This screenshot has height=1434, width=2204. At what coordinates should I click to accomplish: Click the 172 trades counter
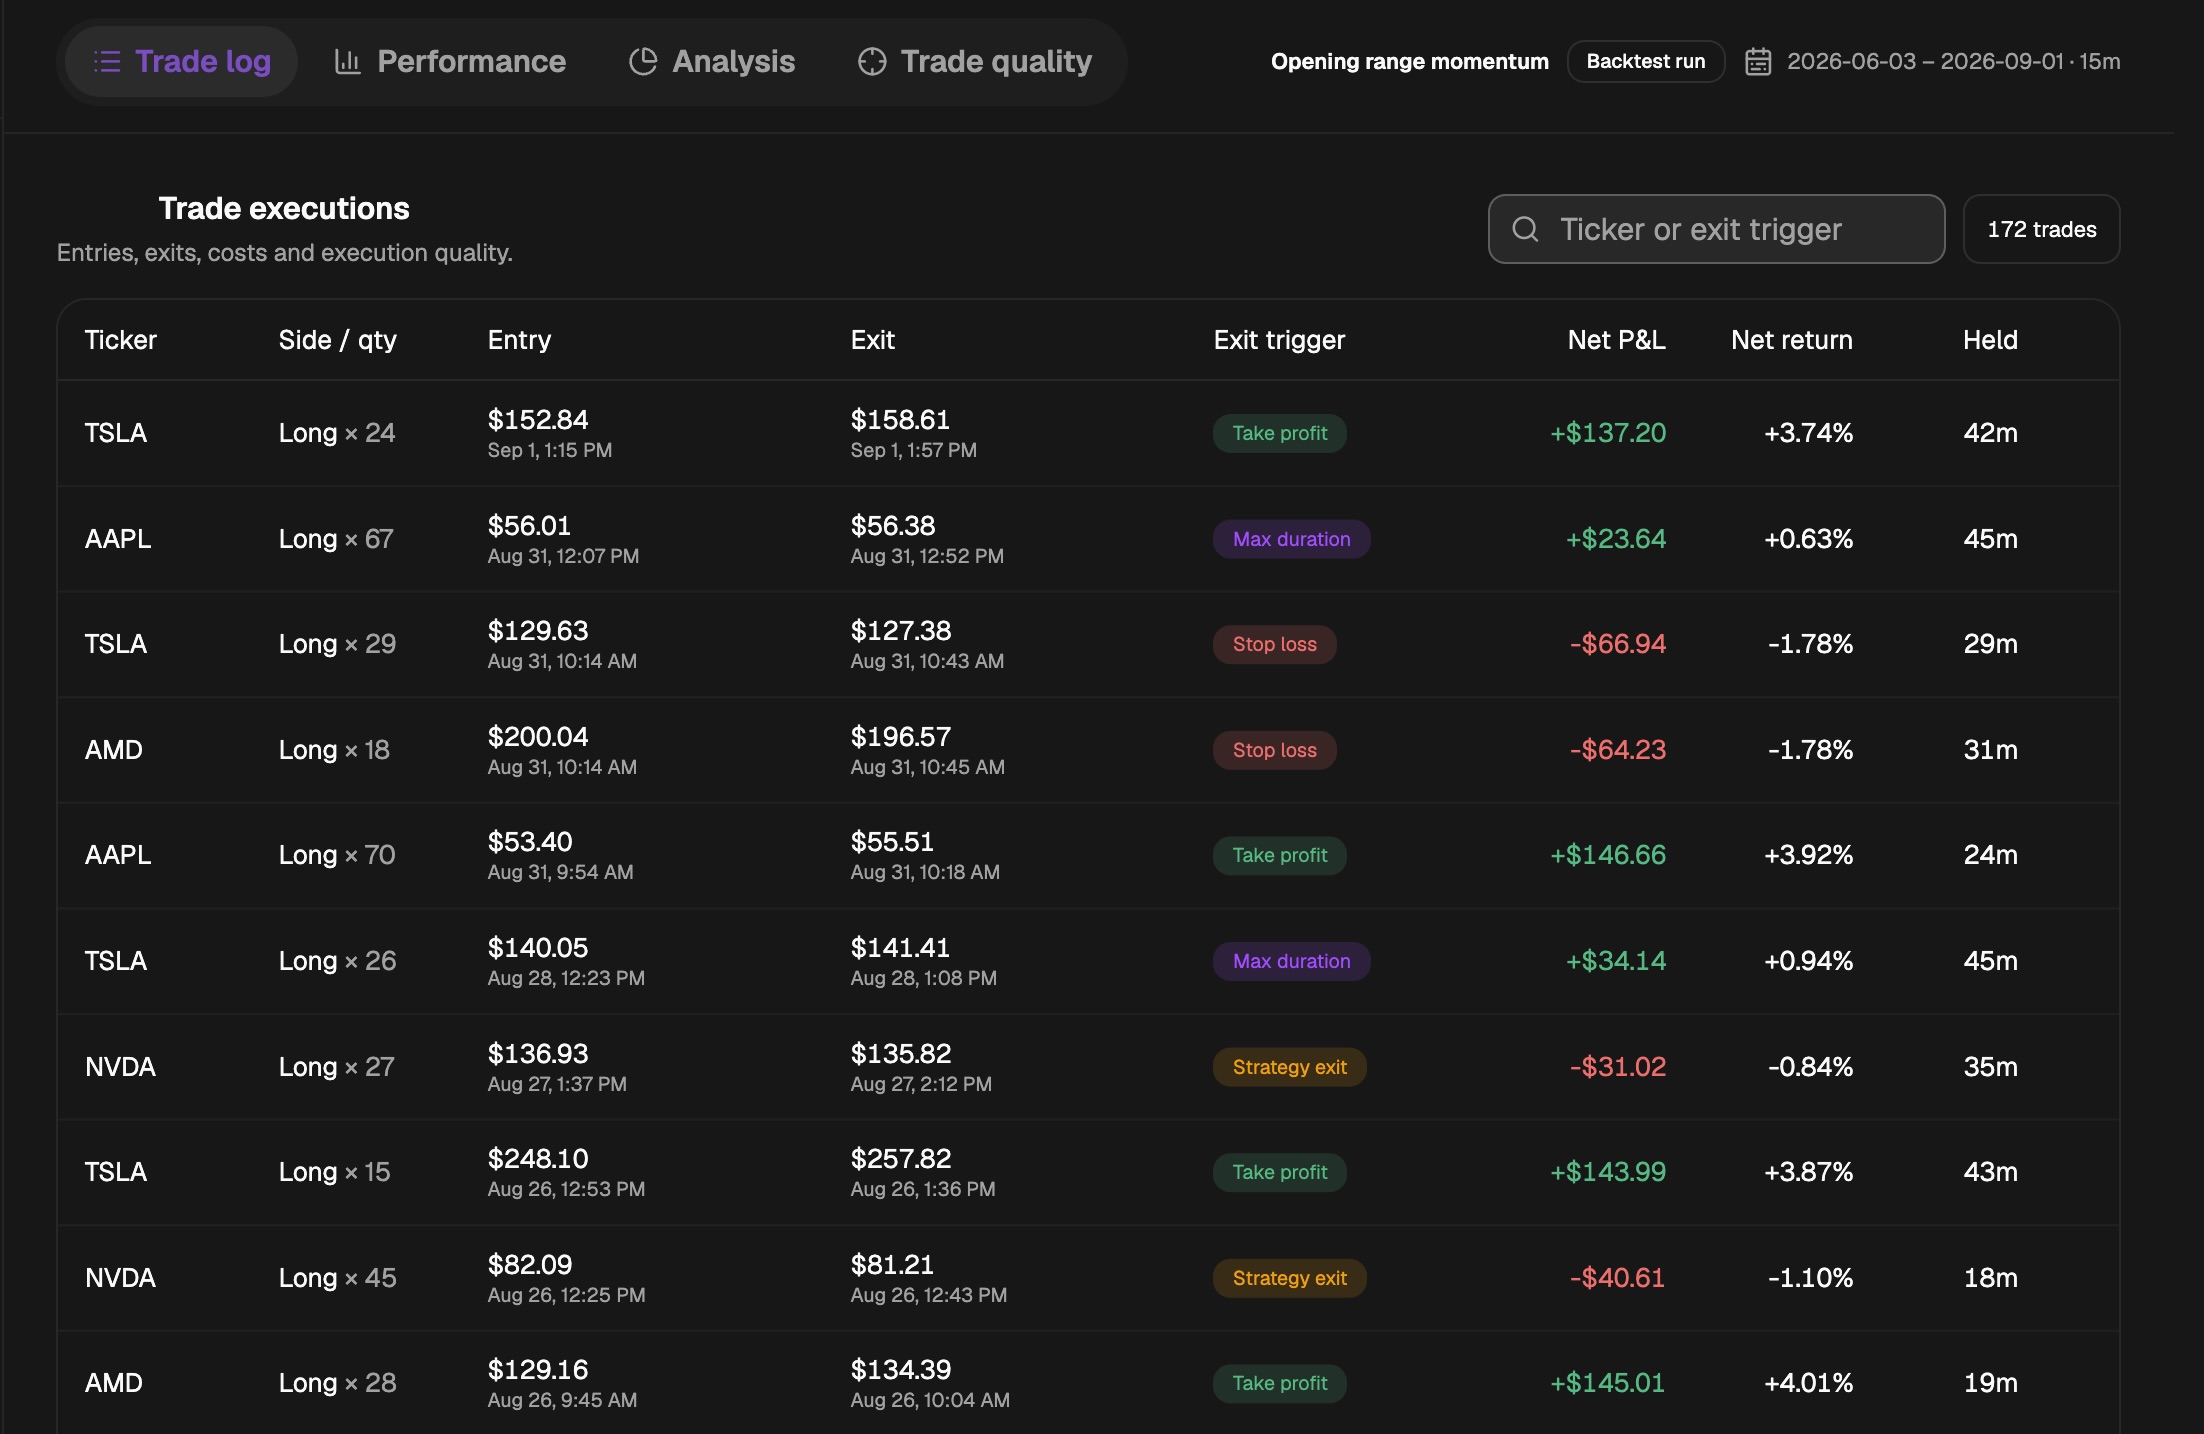point(2041,229)
